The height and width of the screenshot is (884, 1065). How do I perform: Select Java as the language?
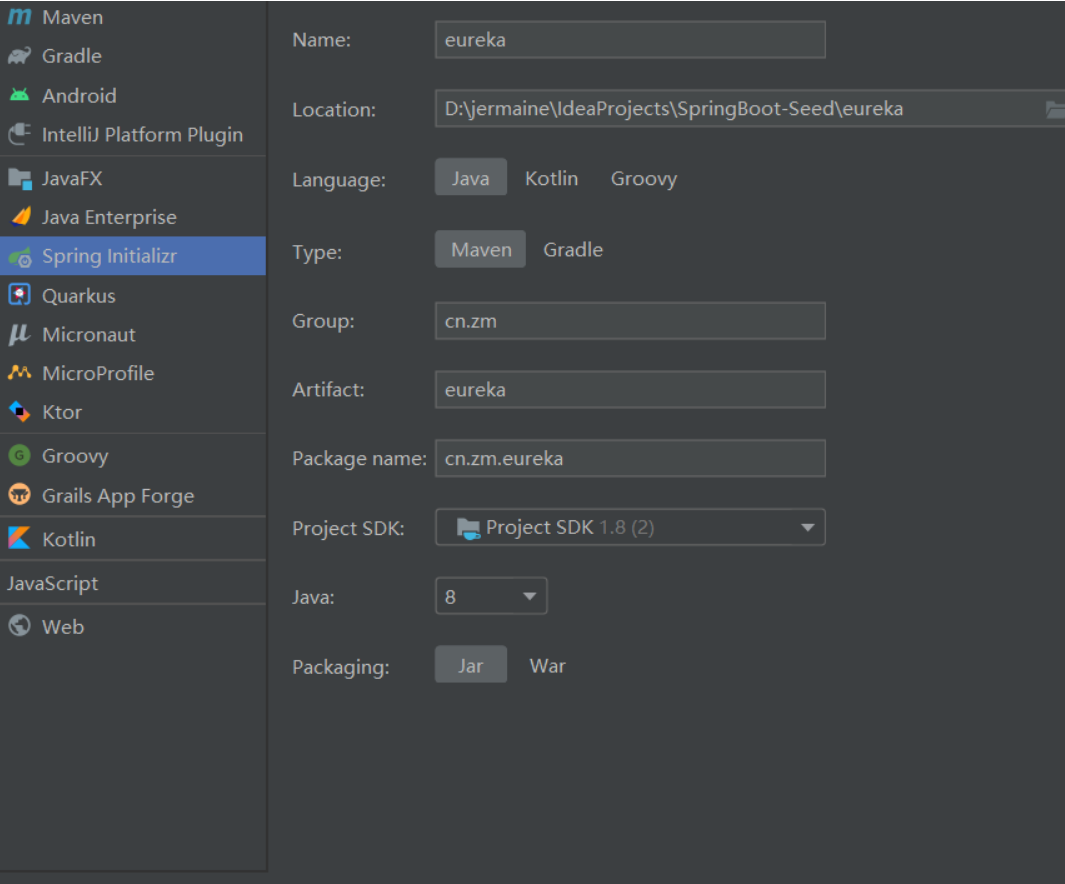[471, 178]
